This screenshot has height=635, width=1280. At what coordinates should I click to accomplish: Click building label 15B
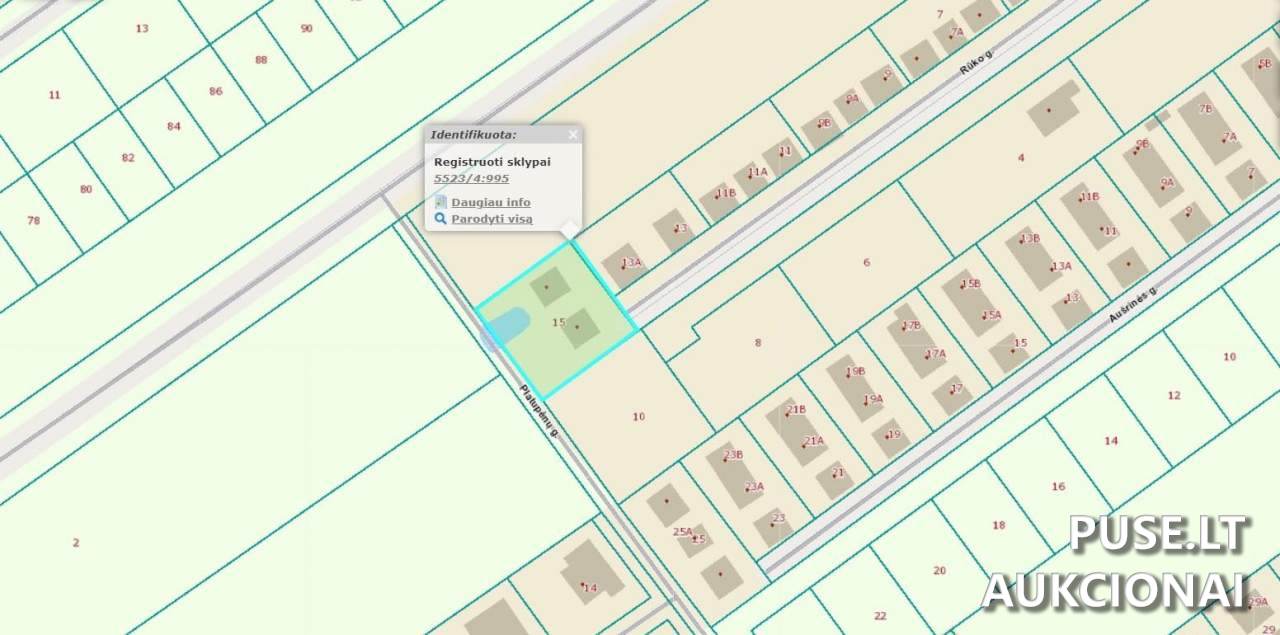pyautogui.click(x=971, y=284)
